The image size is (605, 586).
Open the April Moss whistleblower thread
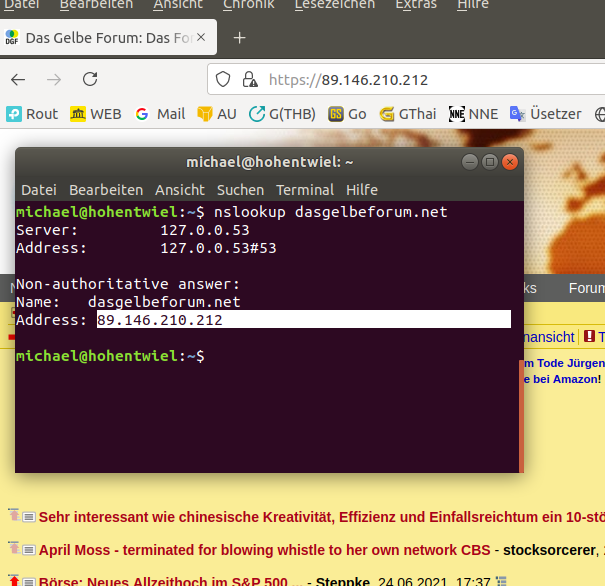click(267, 550)
